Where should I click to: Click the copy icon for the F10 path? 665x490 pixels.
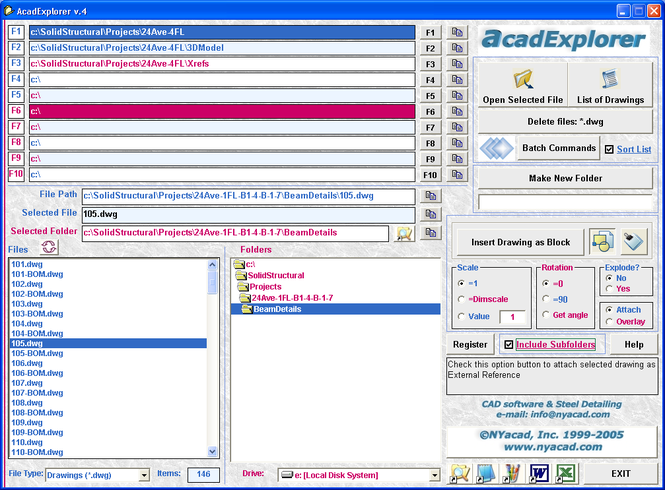coord(457,174)
